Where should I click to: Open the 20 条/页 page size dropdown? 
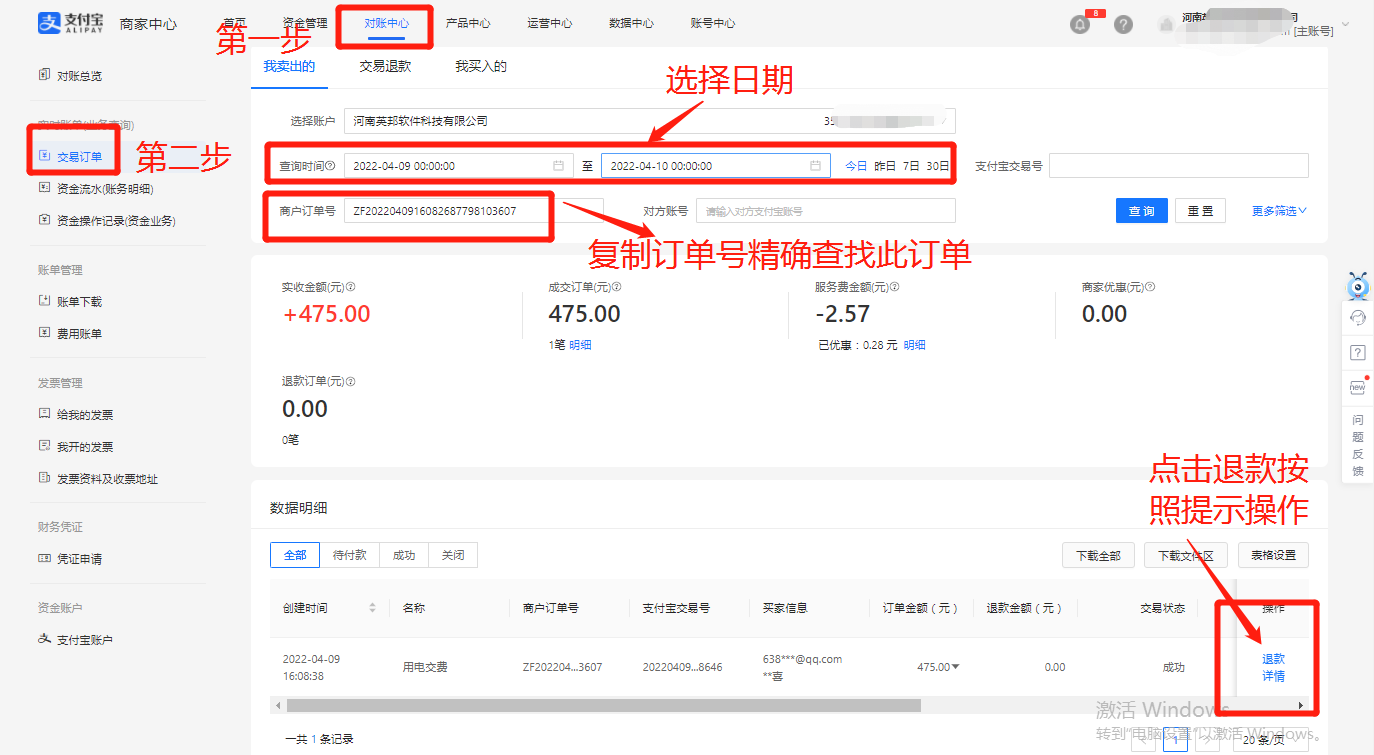[1269, 740]
